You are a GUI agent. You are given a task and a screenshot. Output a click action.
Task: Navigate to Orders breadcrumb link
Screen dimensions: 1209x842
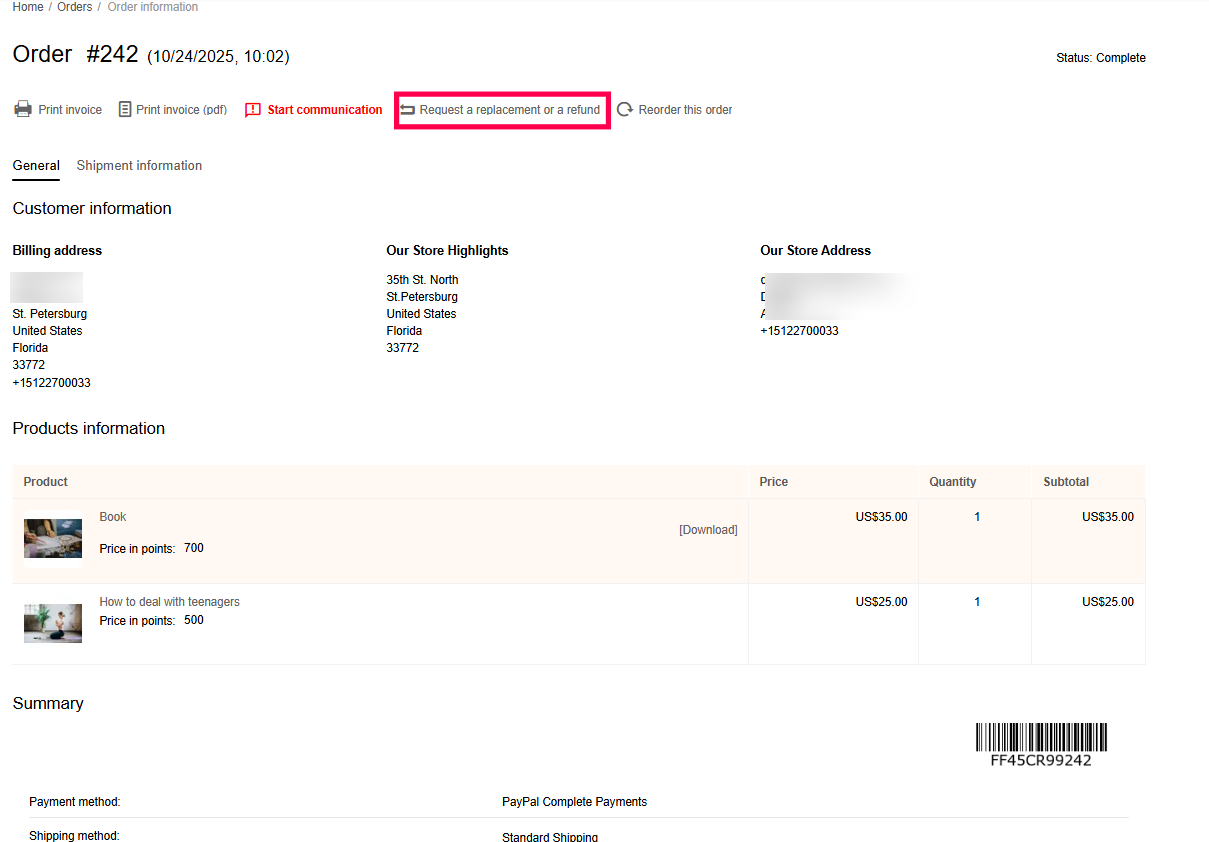pyautogui.click(x=74, y=7)
